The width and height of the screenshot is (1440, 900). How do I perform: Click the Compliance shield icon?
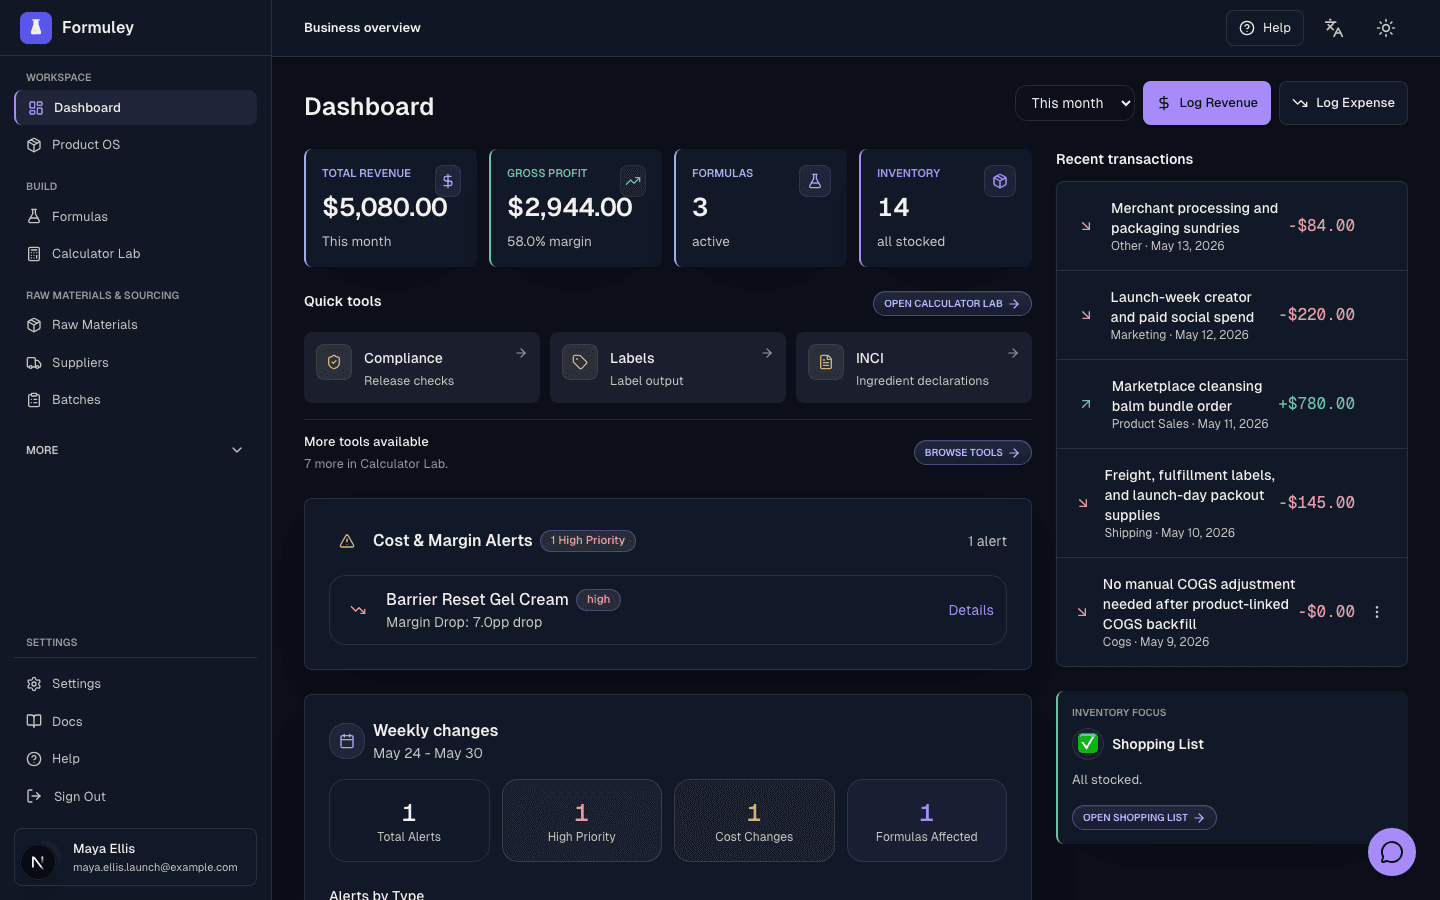pyautogui.click(x=334, y=362)
